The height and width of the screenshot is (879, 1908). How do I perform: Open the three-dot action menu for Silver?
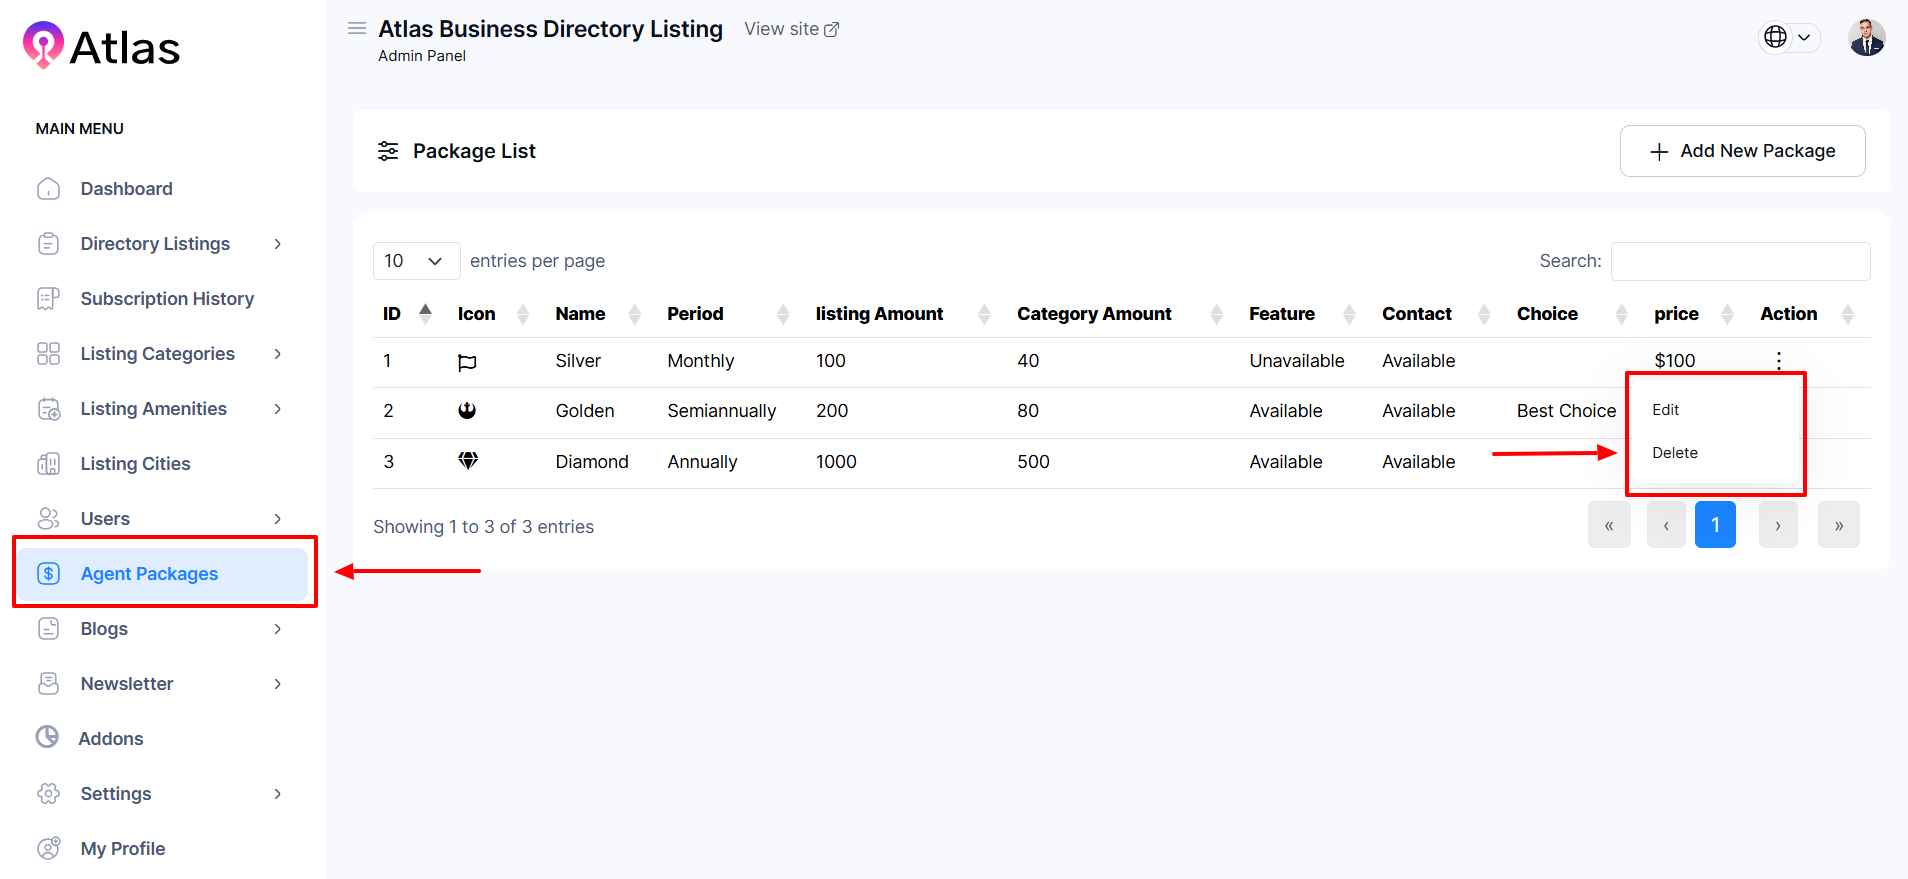[x=1778, y=360]
